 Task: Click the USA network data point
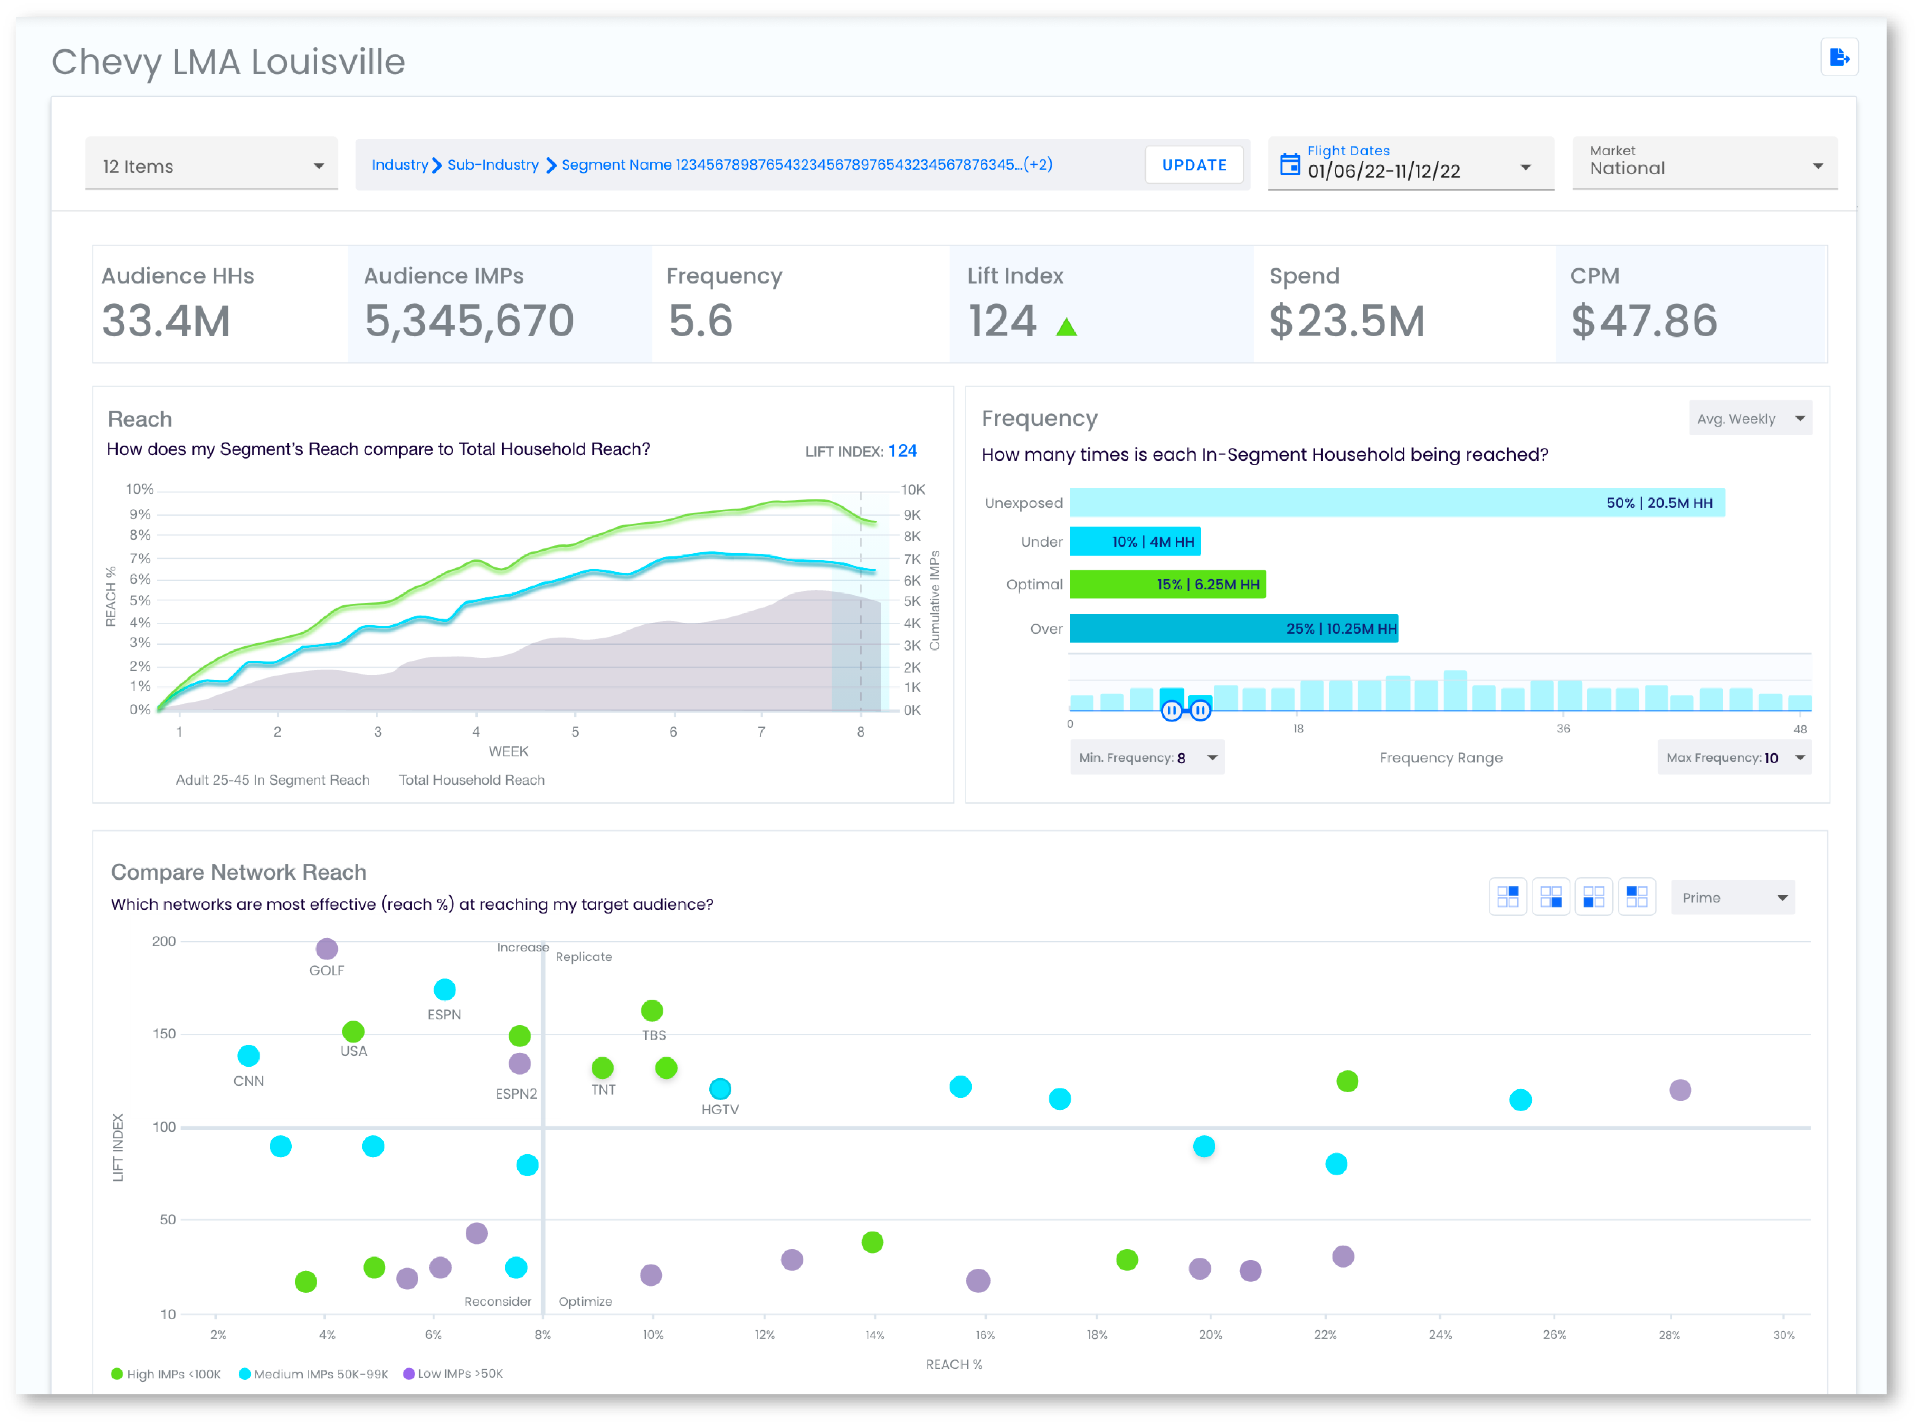pos(353,1031)
